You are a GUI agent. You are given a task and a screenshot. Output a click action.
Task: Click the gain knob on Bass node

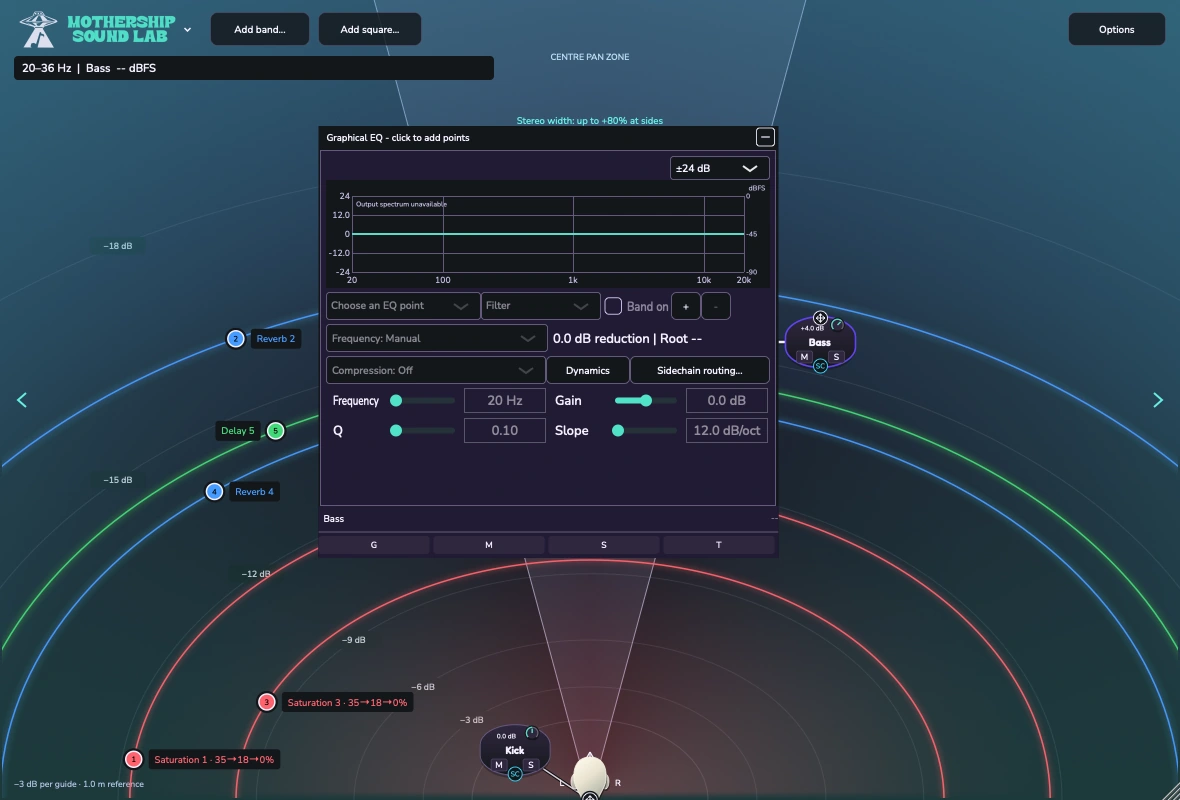(x=838, y=325)
